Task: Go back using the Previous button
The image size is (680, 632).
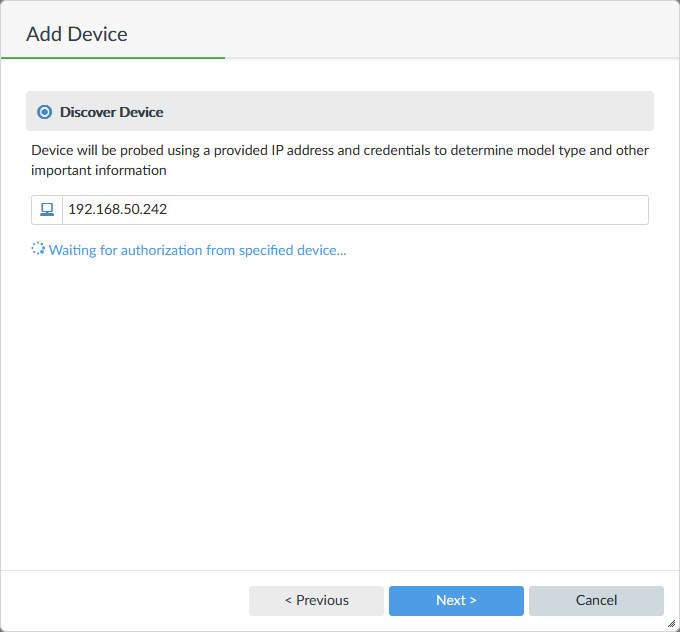Action: click(316, 601)
